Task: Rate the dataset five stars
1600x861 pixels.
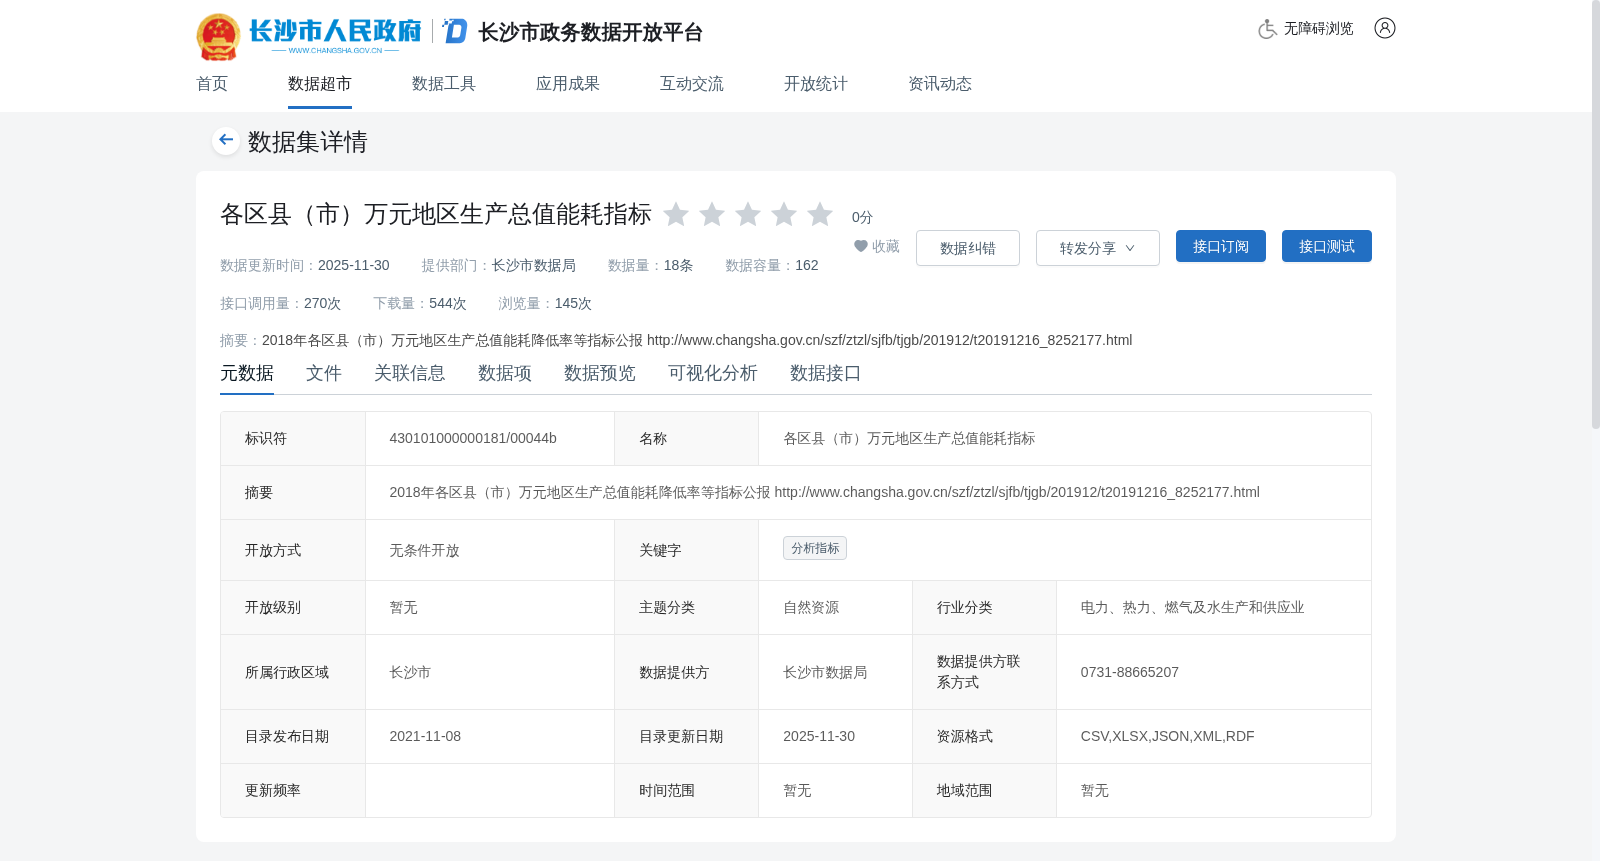Action: pyautogui.click(x=820, y=214)
